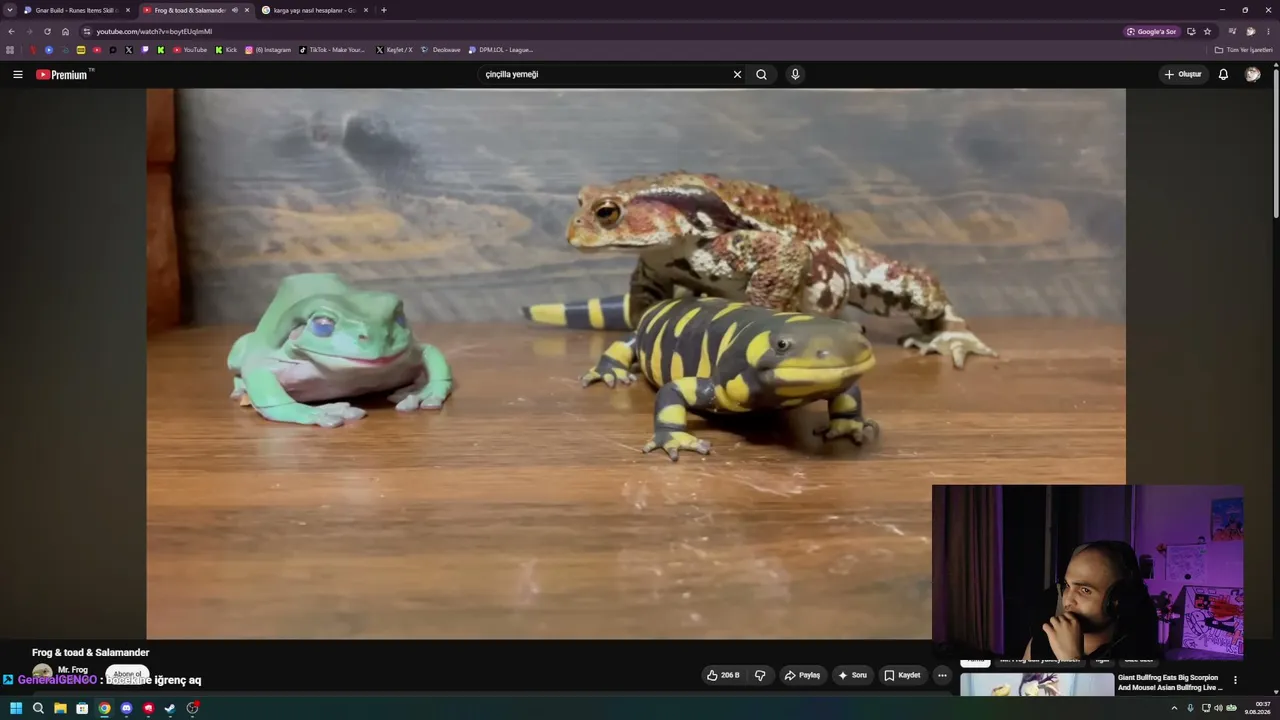Install or cast via the address bar screen icon

[1191, 31]
